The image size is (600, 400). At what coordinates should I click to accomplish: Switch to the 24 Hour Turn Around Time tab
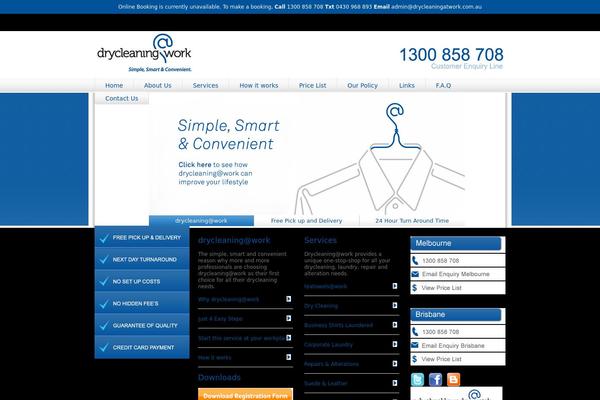click(412, 220)
